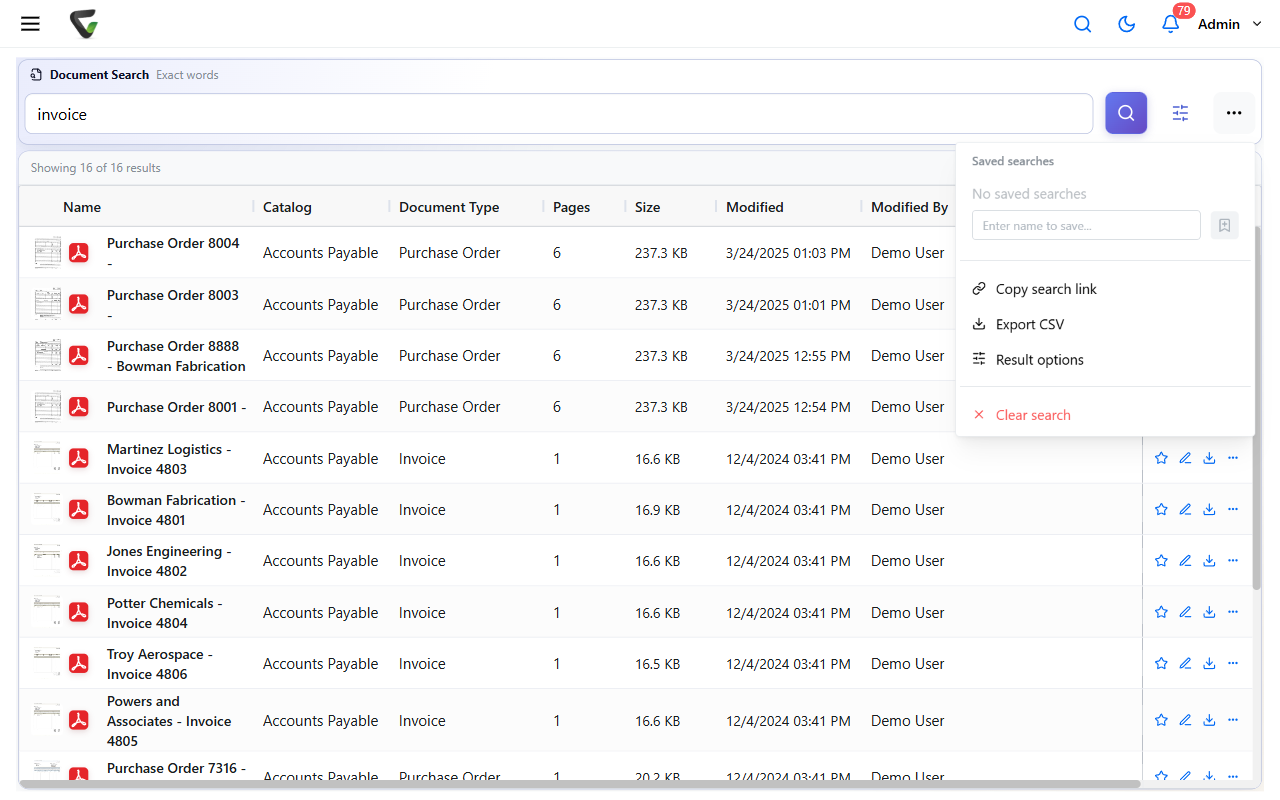Click 3/24/2025 01:03 PM modified cell
The height and width of the screenshot is (800, 1280).
(x=788, y=253)
